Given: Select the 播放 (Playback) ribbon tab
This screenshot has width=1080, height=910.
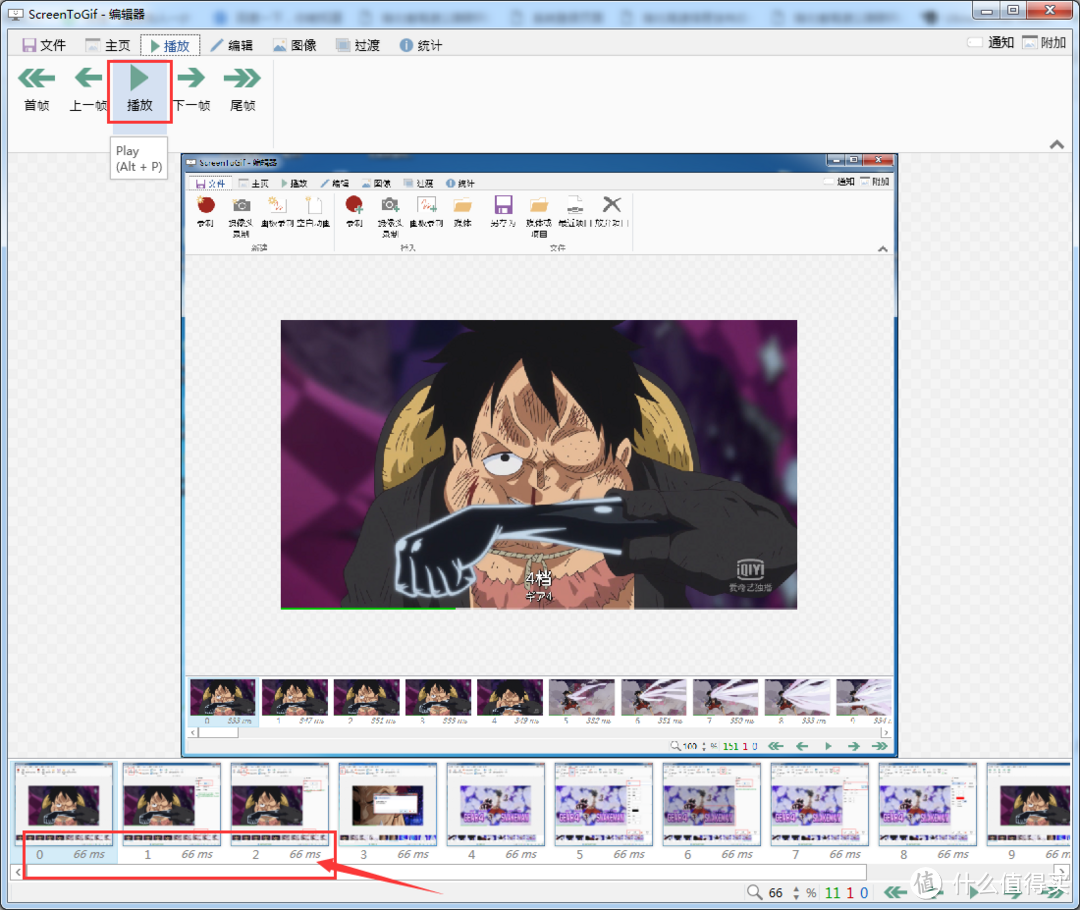Looking at the screenshot, I should click(x=170, y=45).
